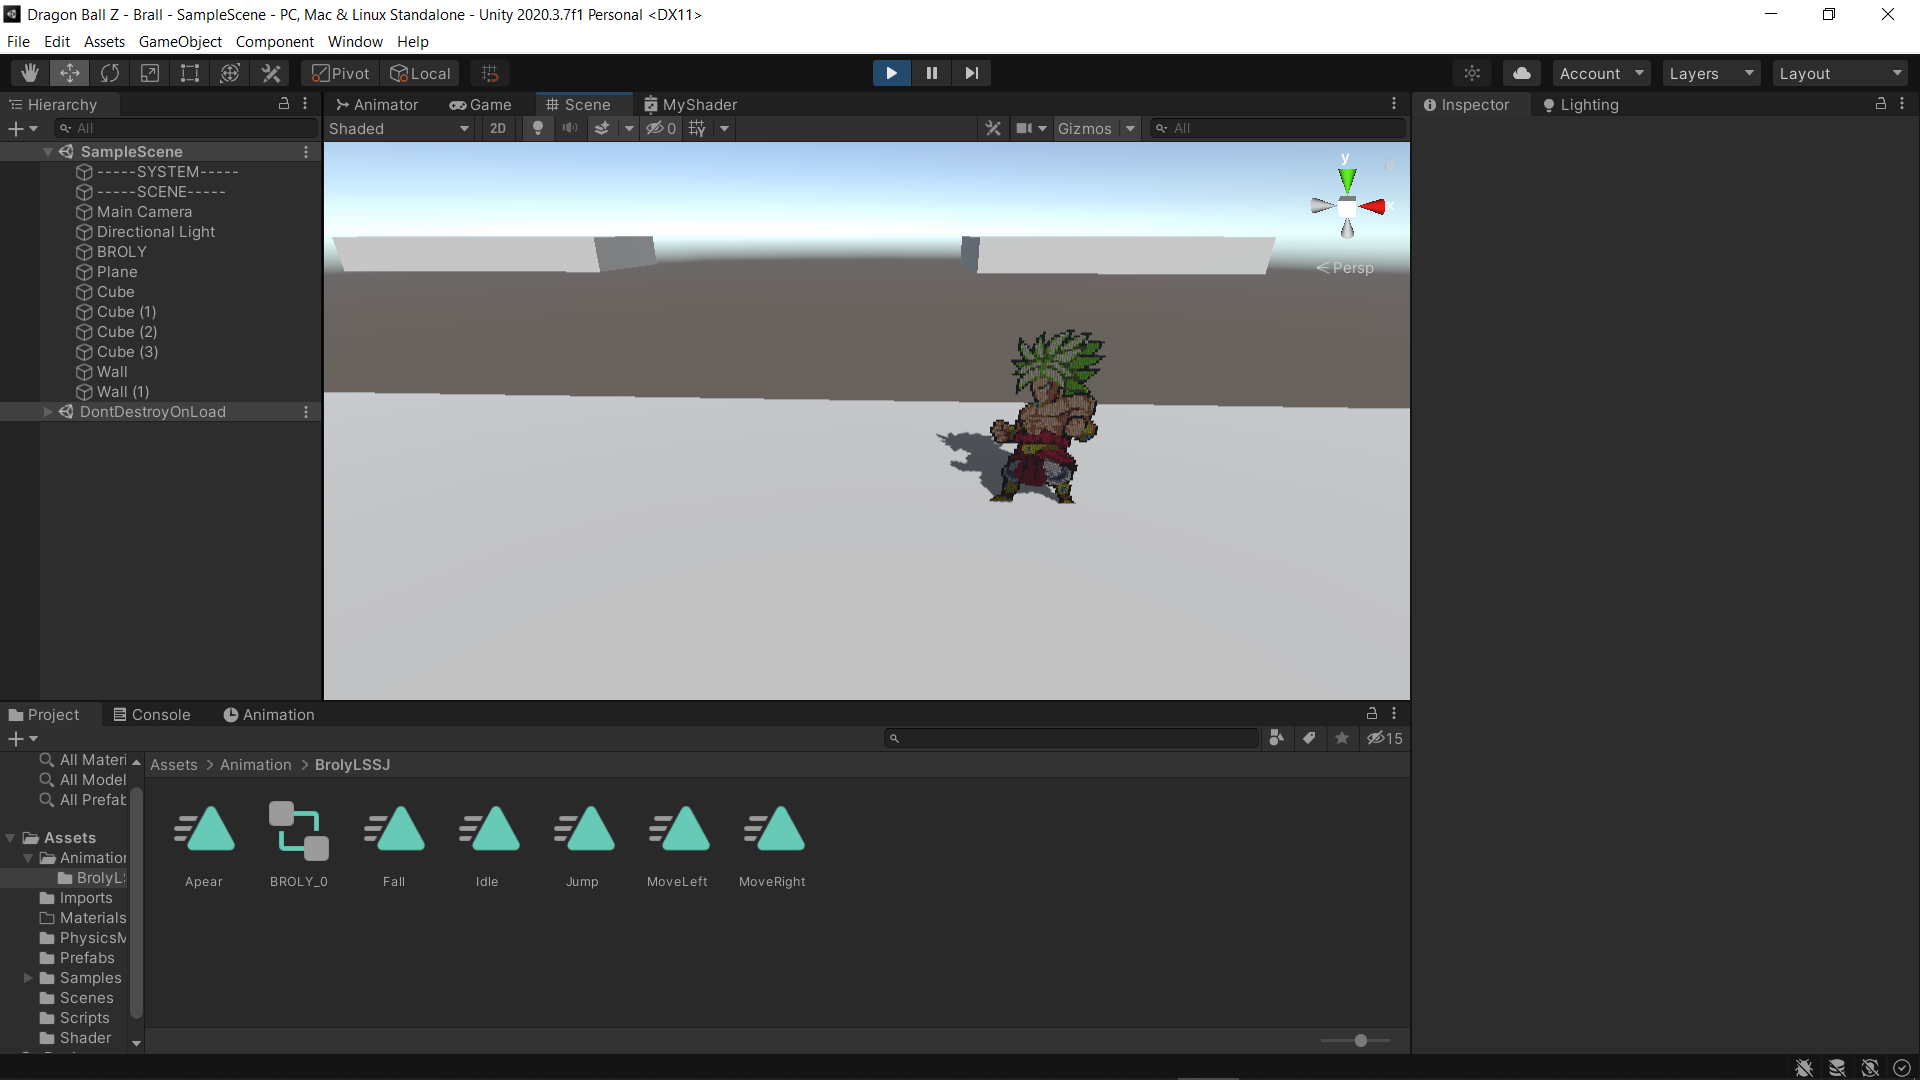Click Search by Type icon in Project

coord(1276,738)
